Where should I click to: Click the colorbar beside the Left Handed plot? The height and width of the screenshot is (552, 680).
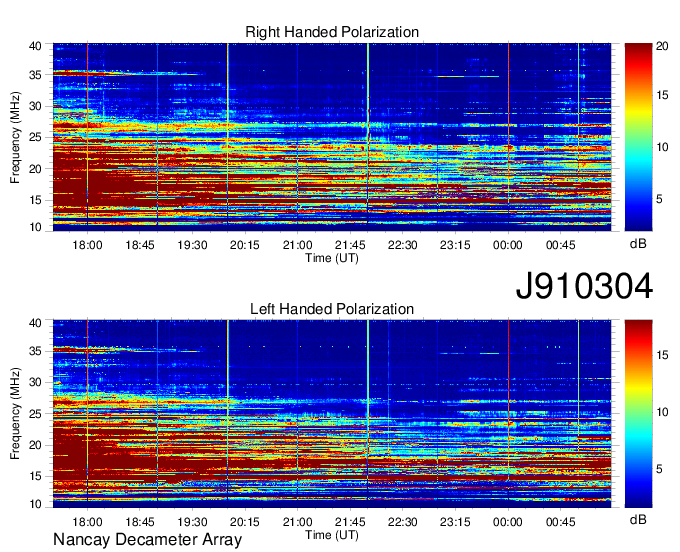[638, 414]
